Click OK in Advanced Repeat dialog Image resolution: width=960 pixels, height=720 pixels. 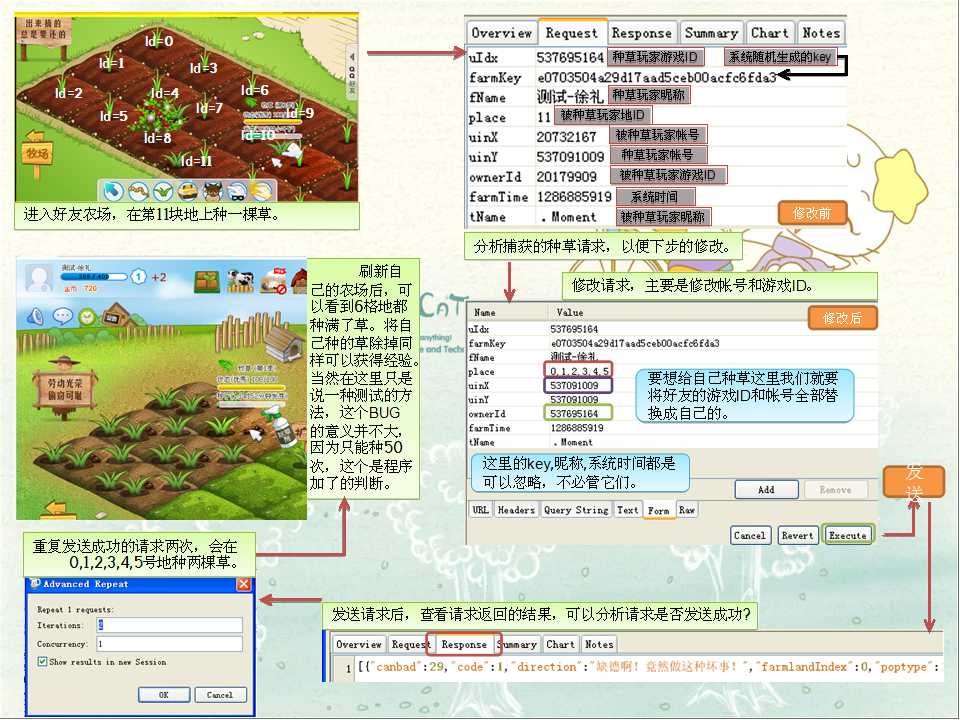pos(163,695)
